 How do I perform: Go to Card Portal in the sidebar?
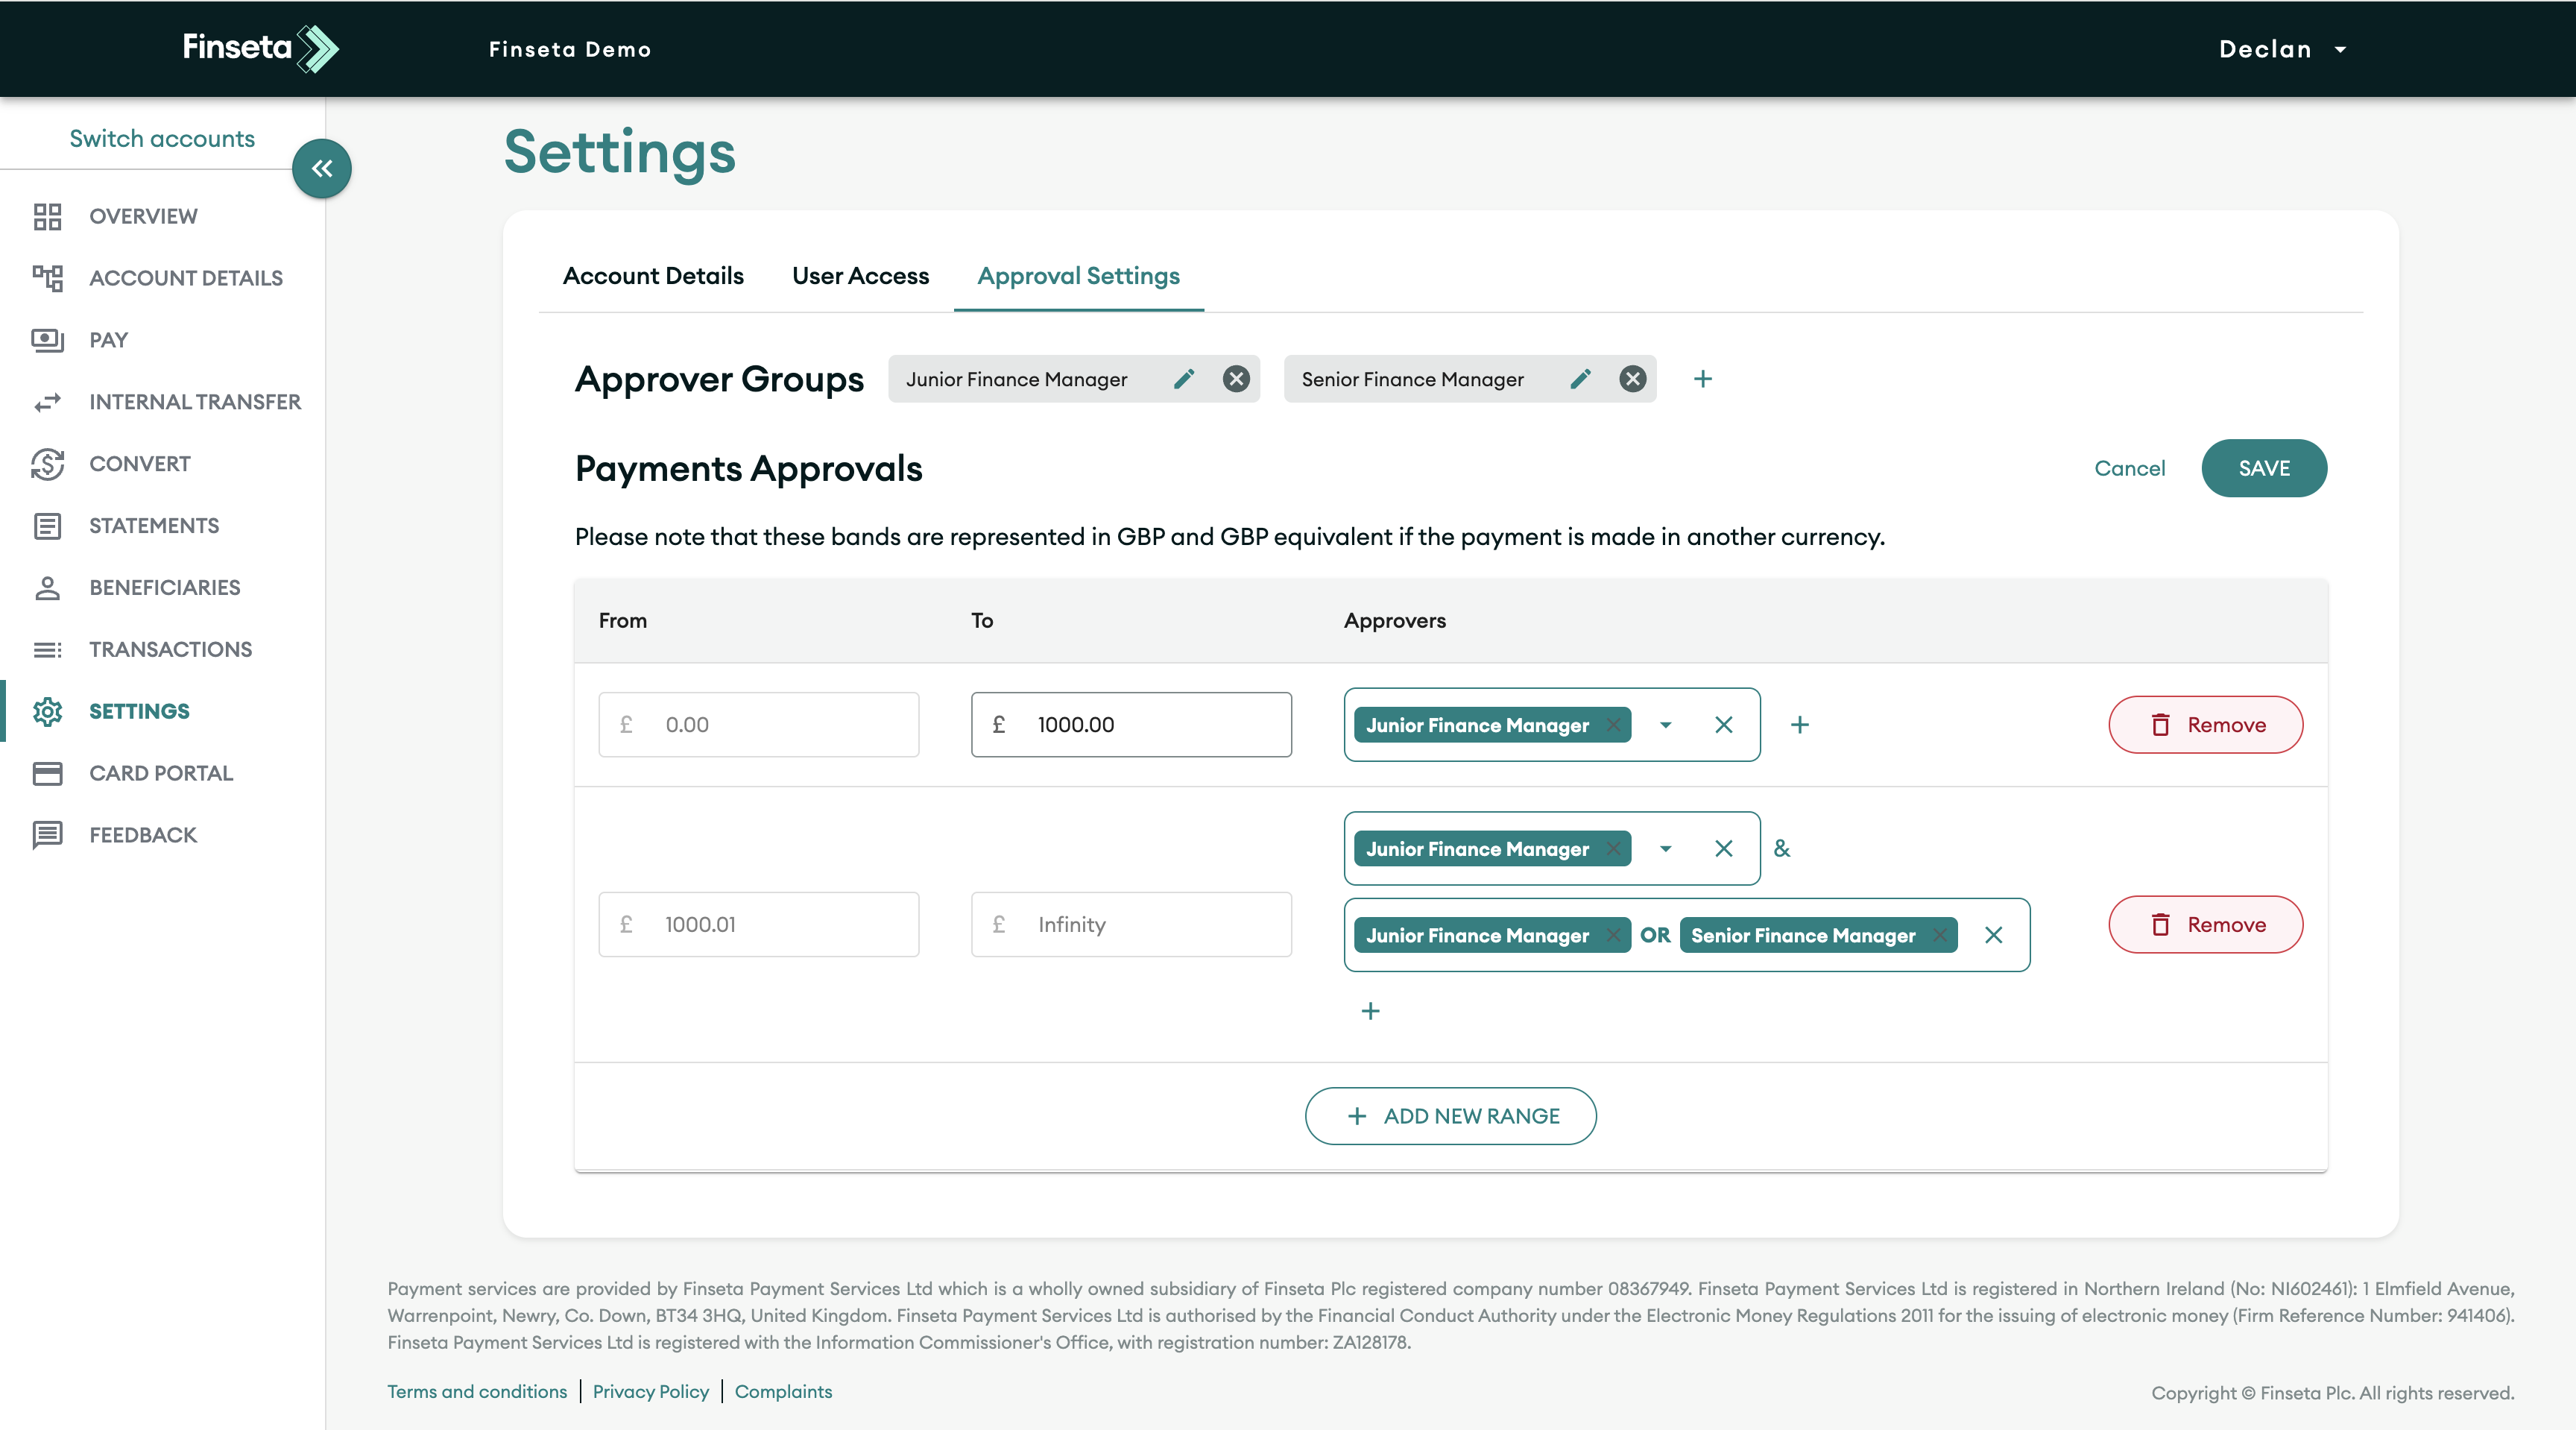click(x=160, y=773)
